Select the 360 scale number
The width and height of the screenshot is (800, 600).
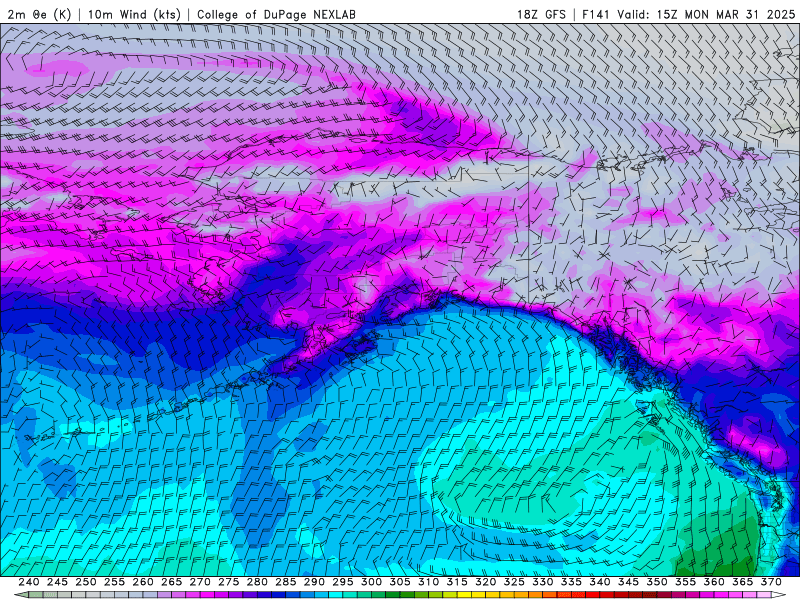tap(714, 582)
